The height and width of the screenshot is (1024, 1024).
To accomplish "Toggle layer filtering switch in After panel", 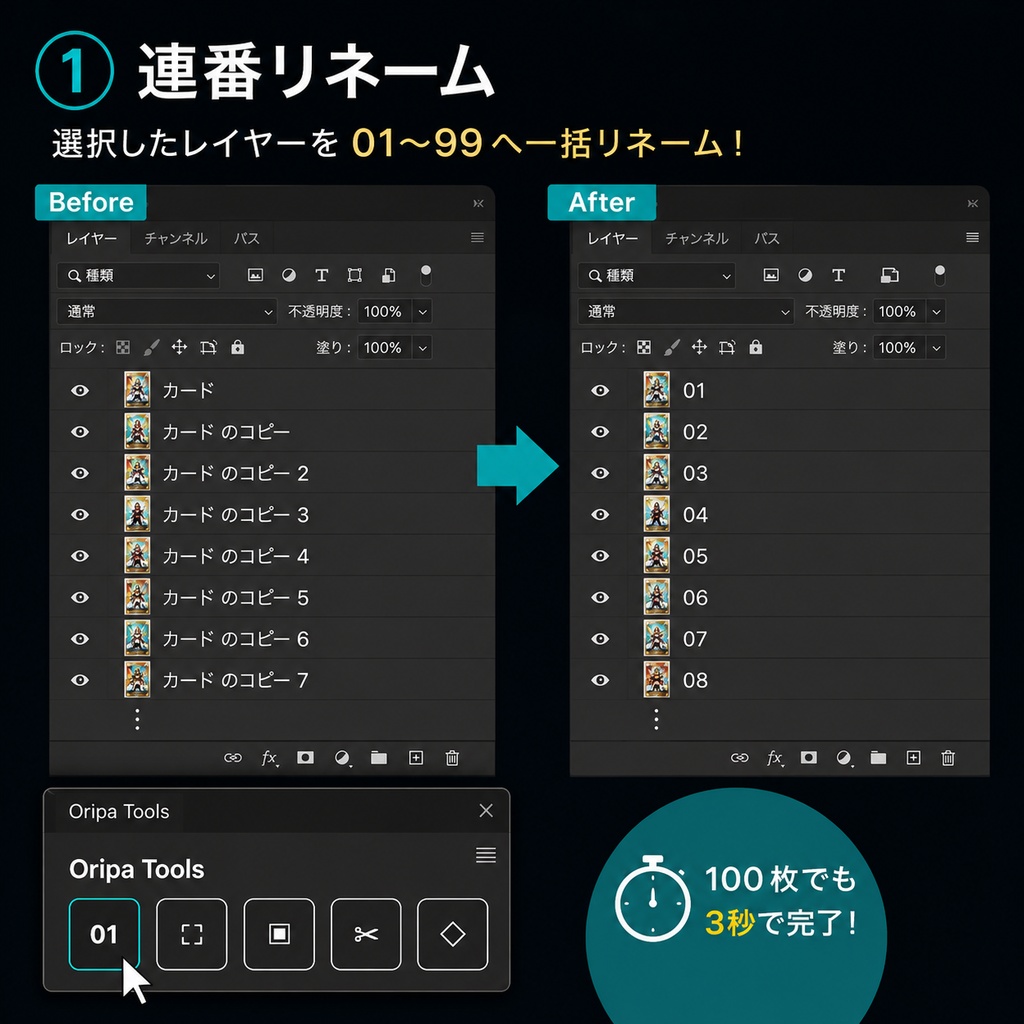I will (940, 275).
